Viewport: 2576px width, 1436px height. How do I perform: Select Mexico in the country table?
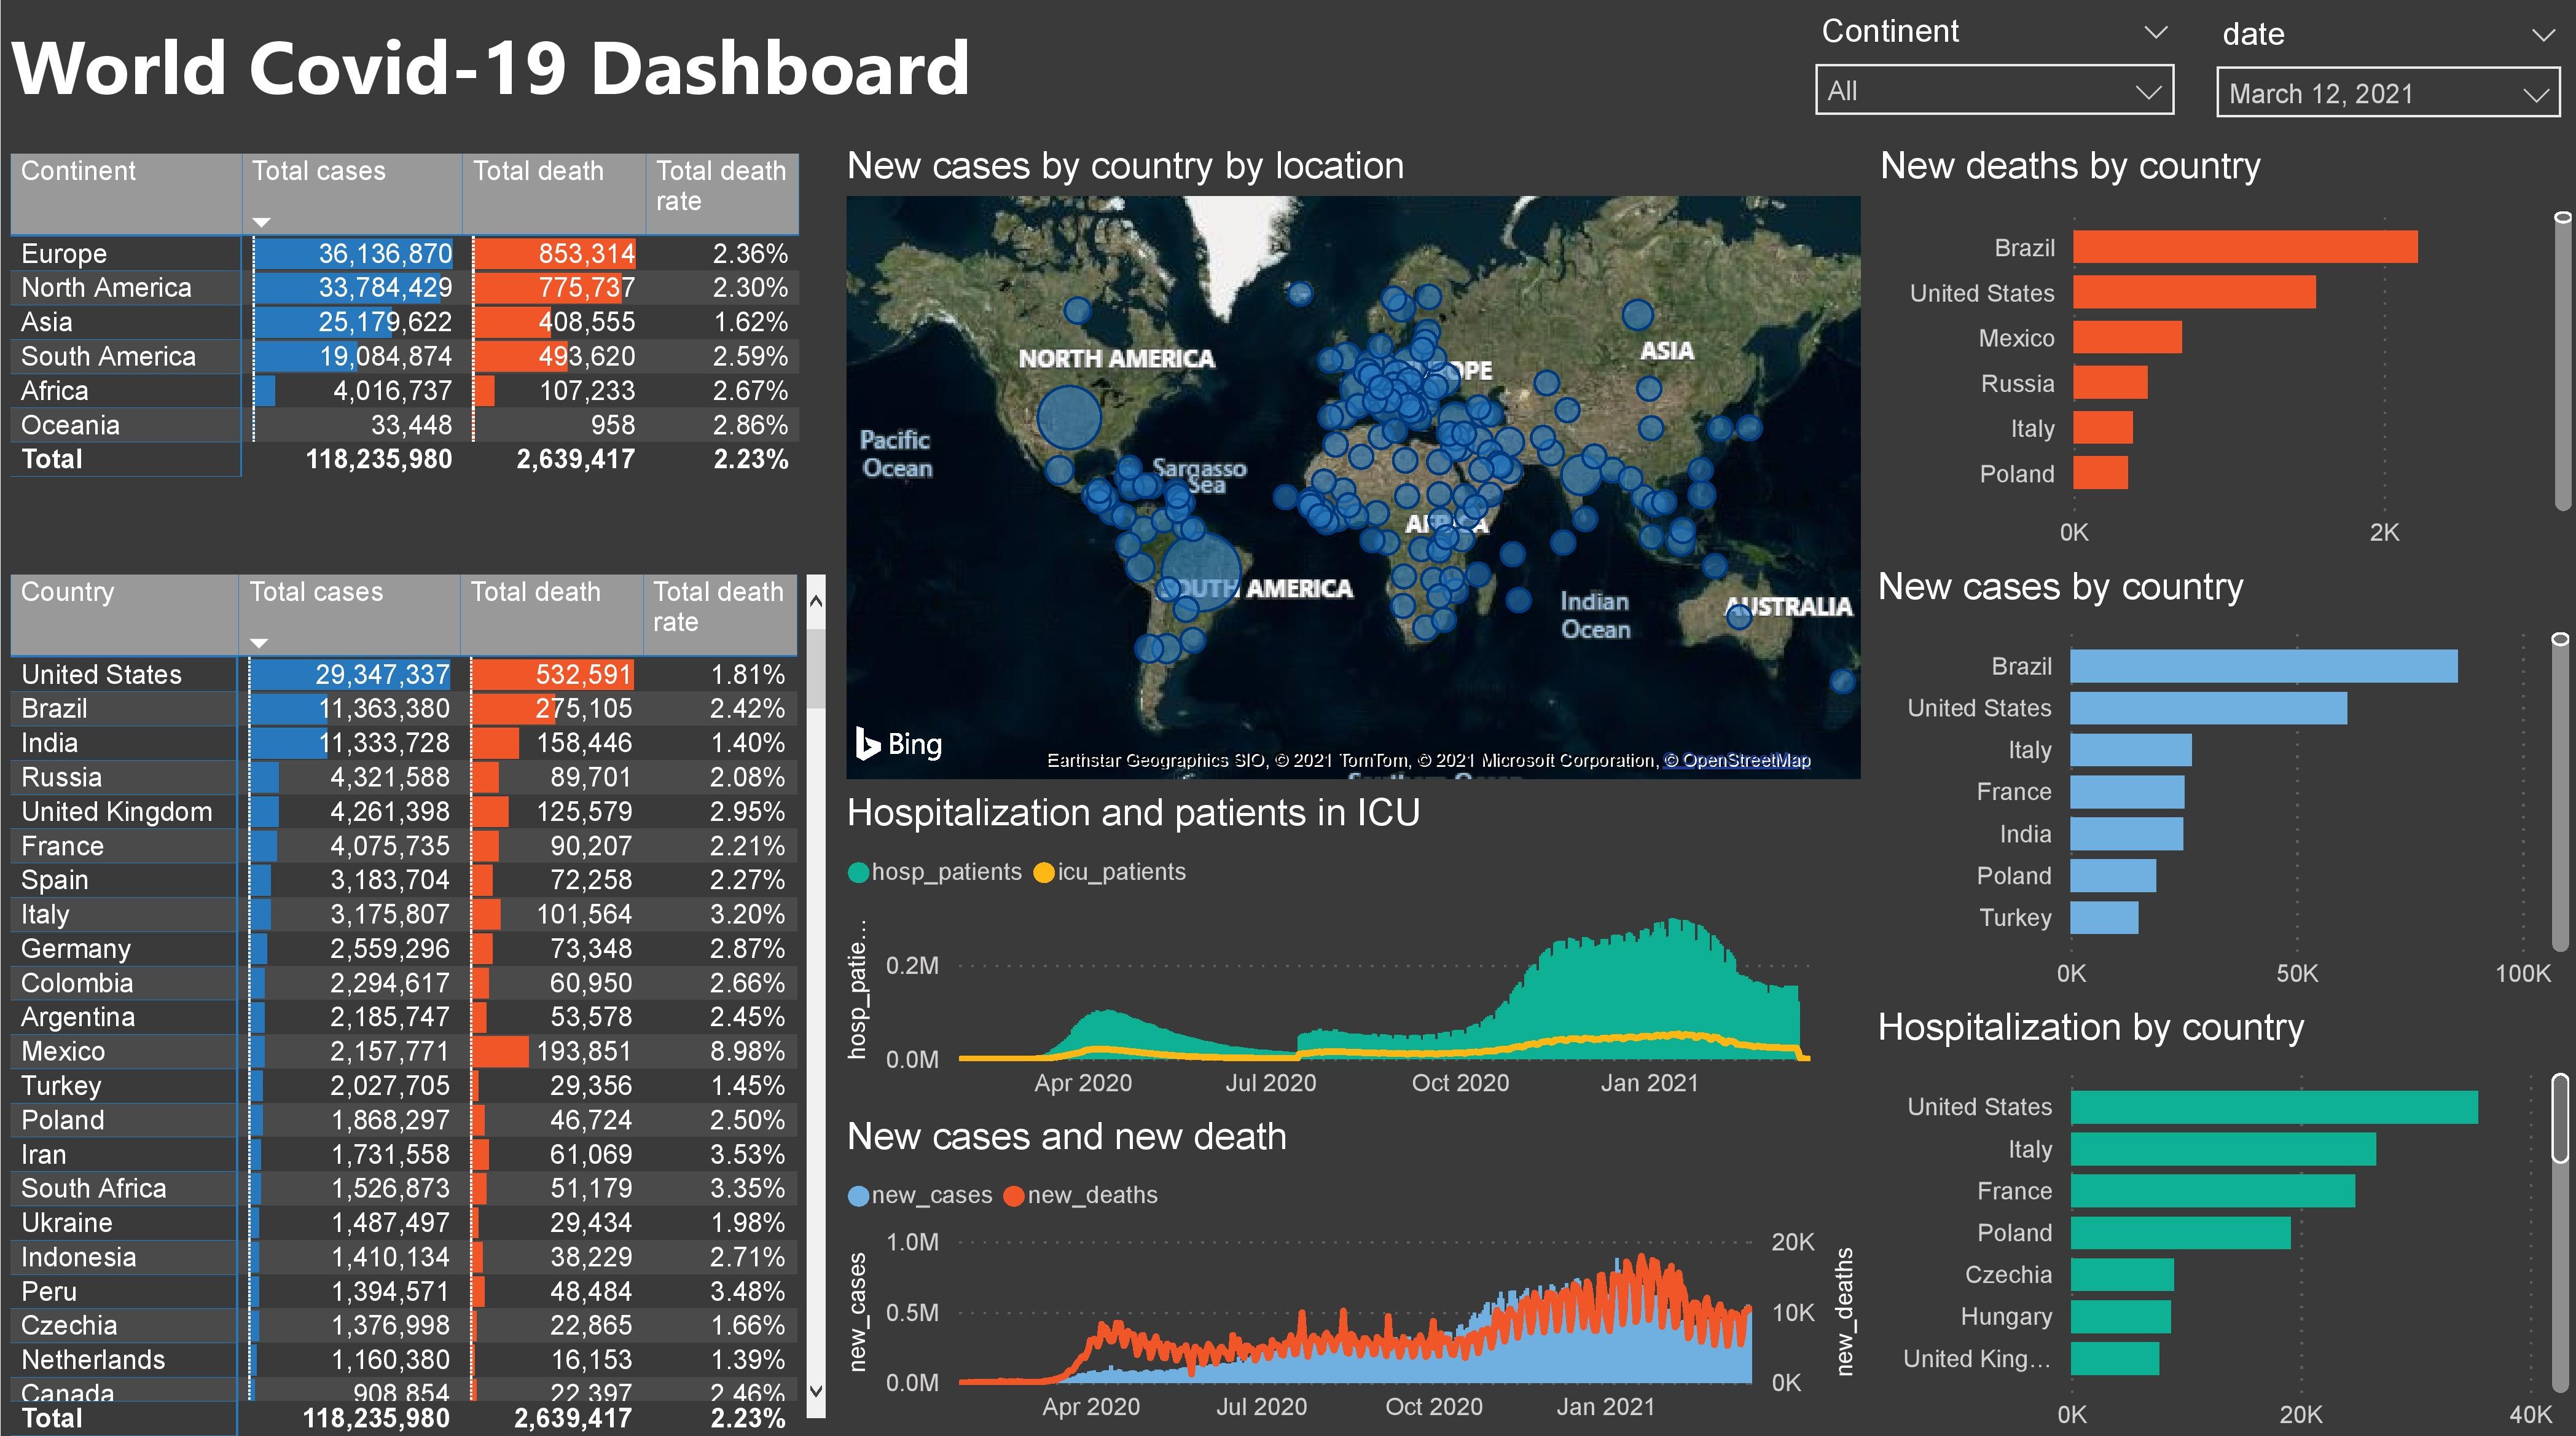[x=404, y=1052]
